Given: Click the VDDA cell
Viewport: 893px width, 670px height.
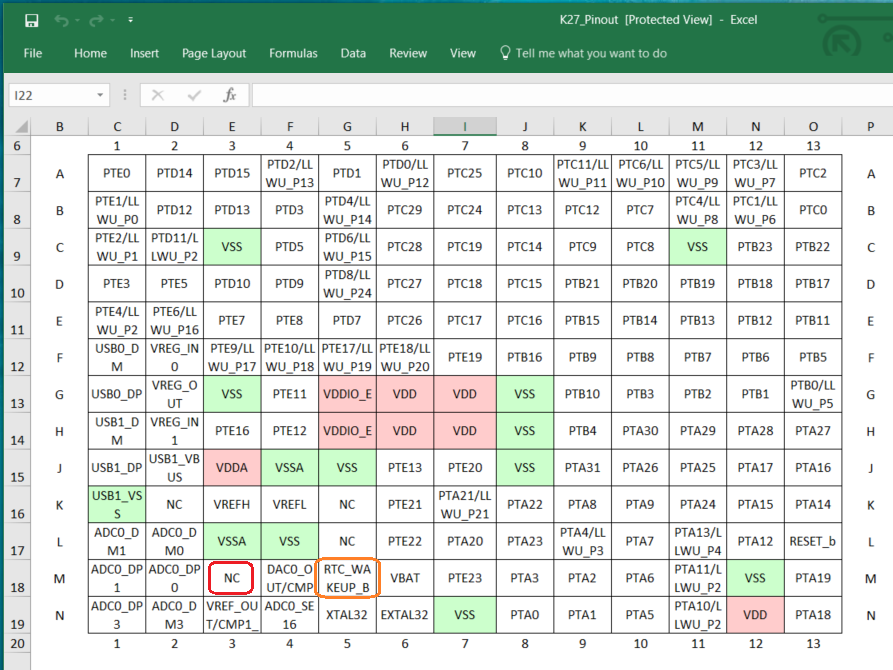Looking at the screenshot, I should point(232,468).
